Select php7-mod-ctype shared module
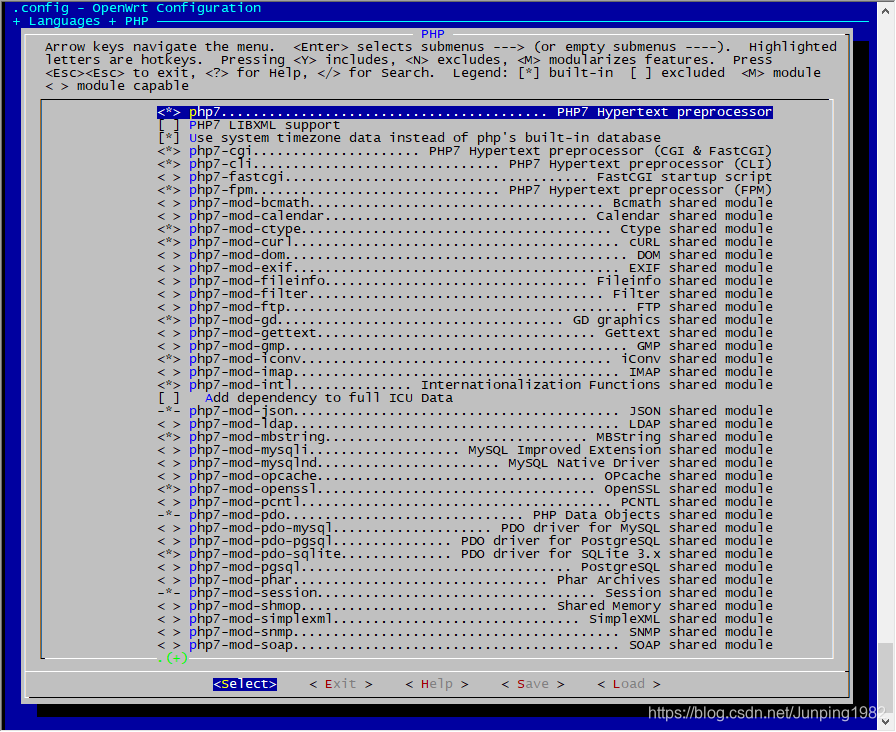This screenshot has width=896, height=732. point(465,229)
